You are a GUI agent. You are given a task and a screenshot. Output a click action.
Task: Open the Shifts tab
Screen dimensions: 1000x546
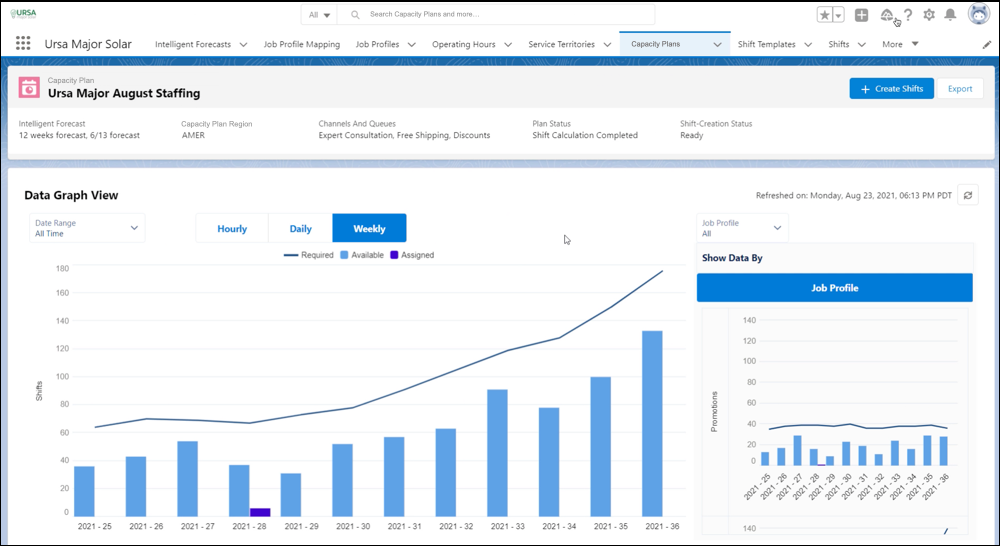click(x=839, y=44)
